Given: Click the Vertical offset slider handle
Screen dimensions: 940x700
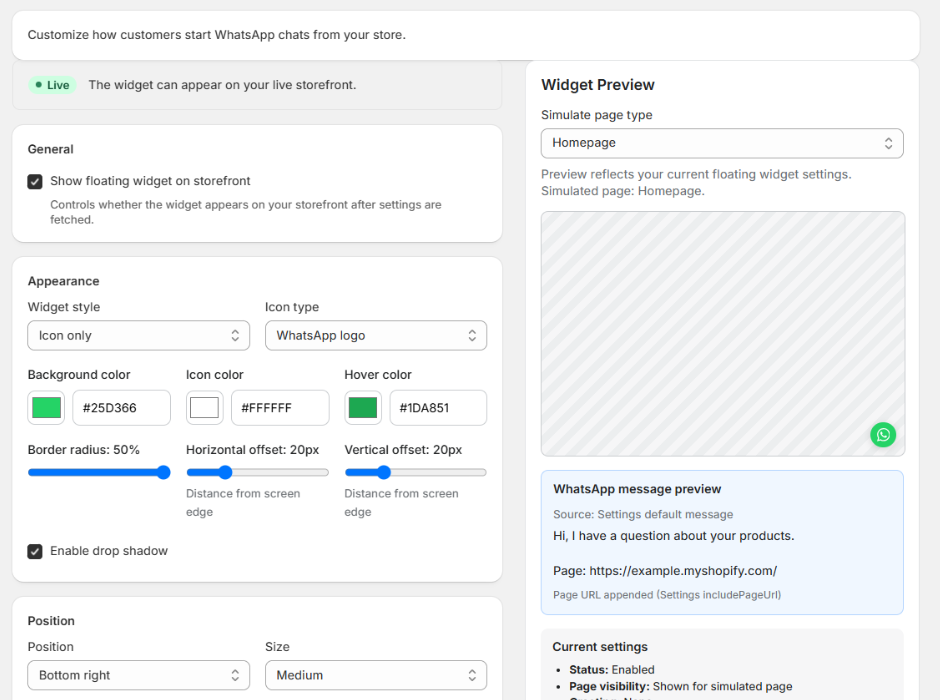Looking at the screenshot, I should click(384, 473).
